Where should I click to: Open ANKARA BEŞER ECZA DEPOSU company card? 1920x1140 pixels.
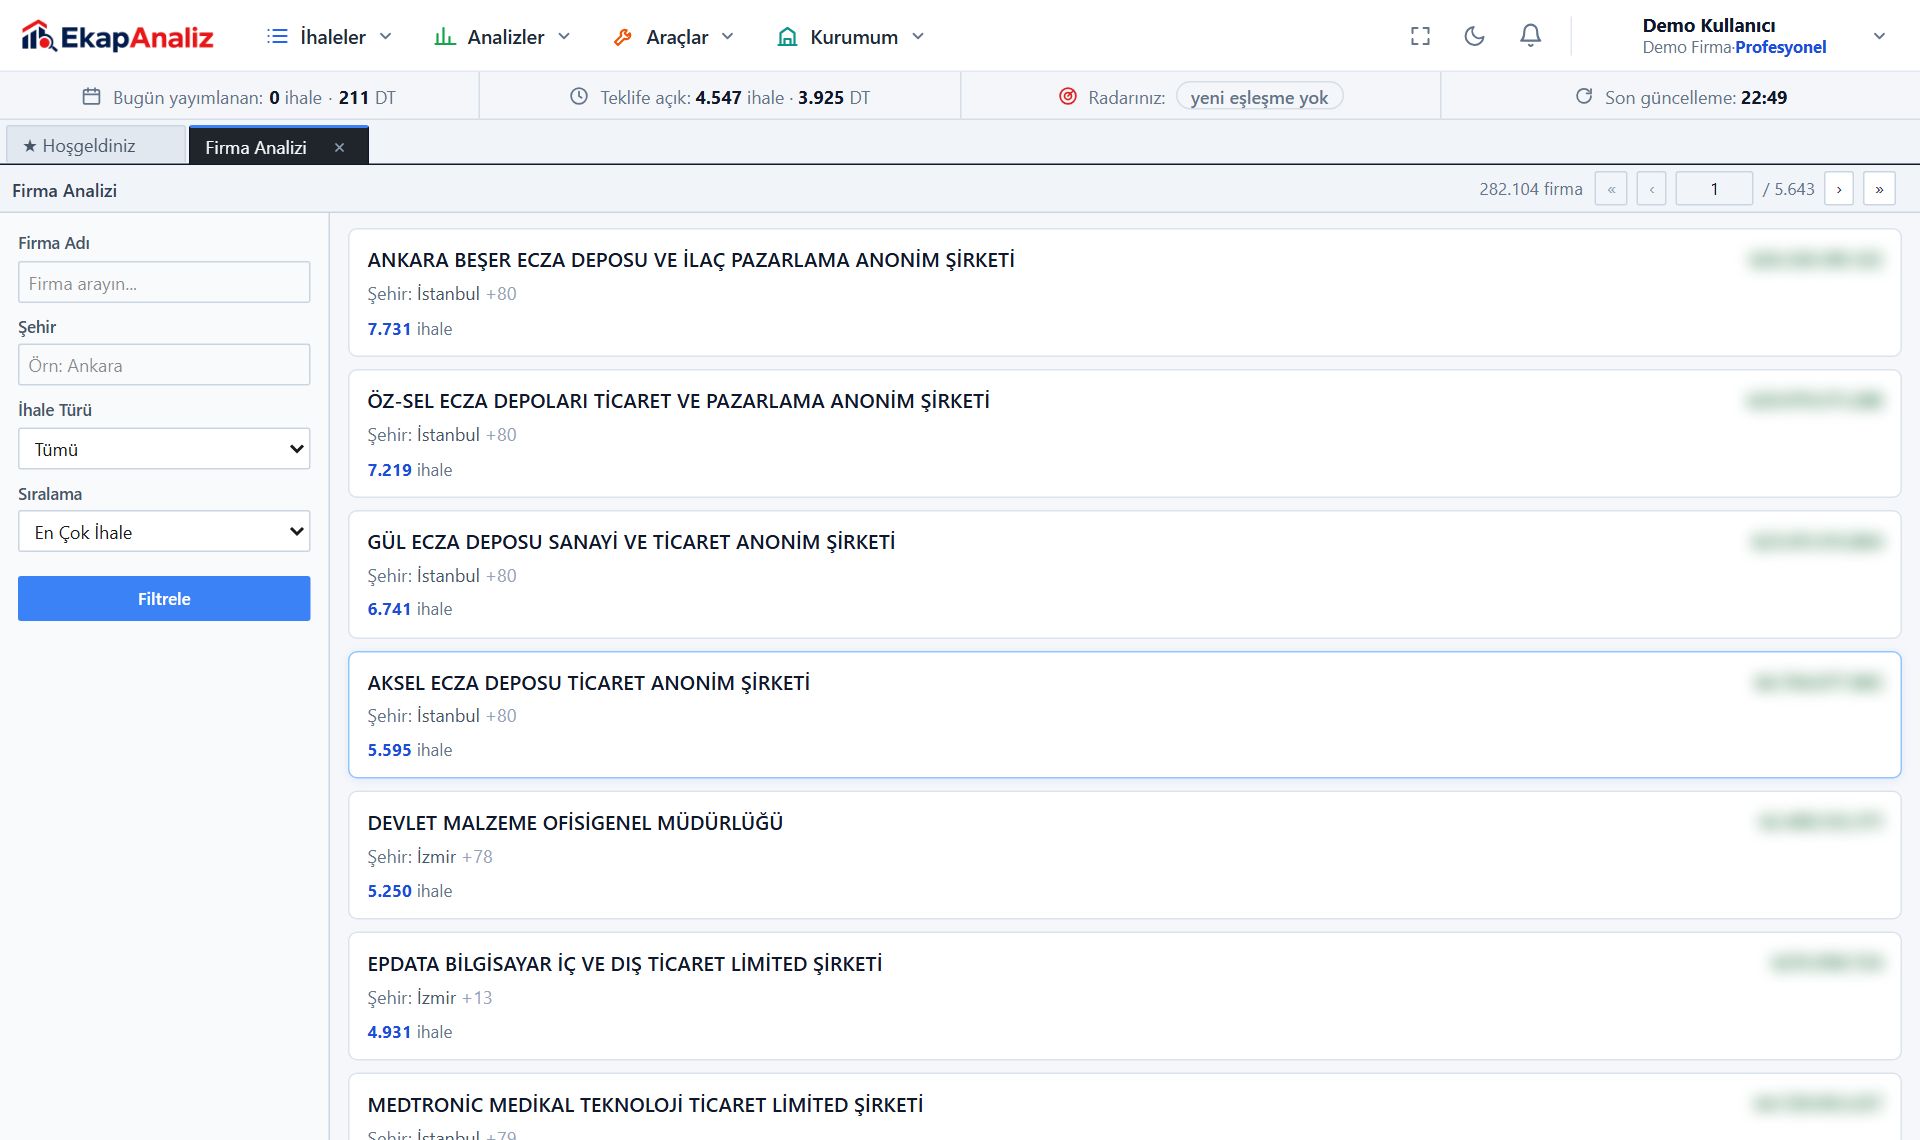[x=1124, y=293]
